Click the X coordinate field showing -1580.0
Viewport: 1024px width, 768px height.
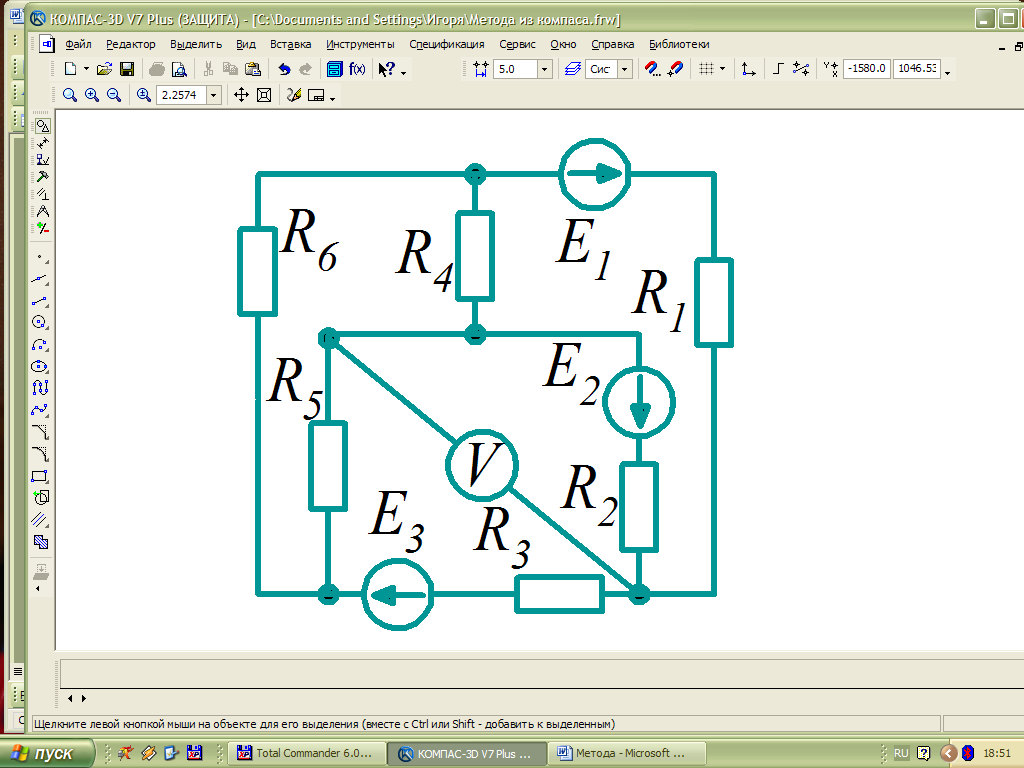coord(867,69)
